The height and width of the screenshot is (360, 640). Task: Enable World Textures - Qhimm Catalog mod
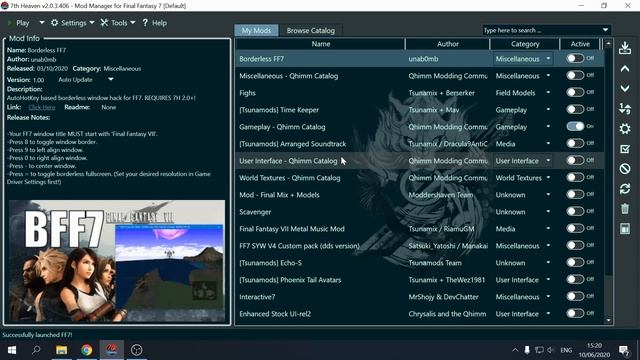[575, 178]
